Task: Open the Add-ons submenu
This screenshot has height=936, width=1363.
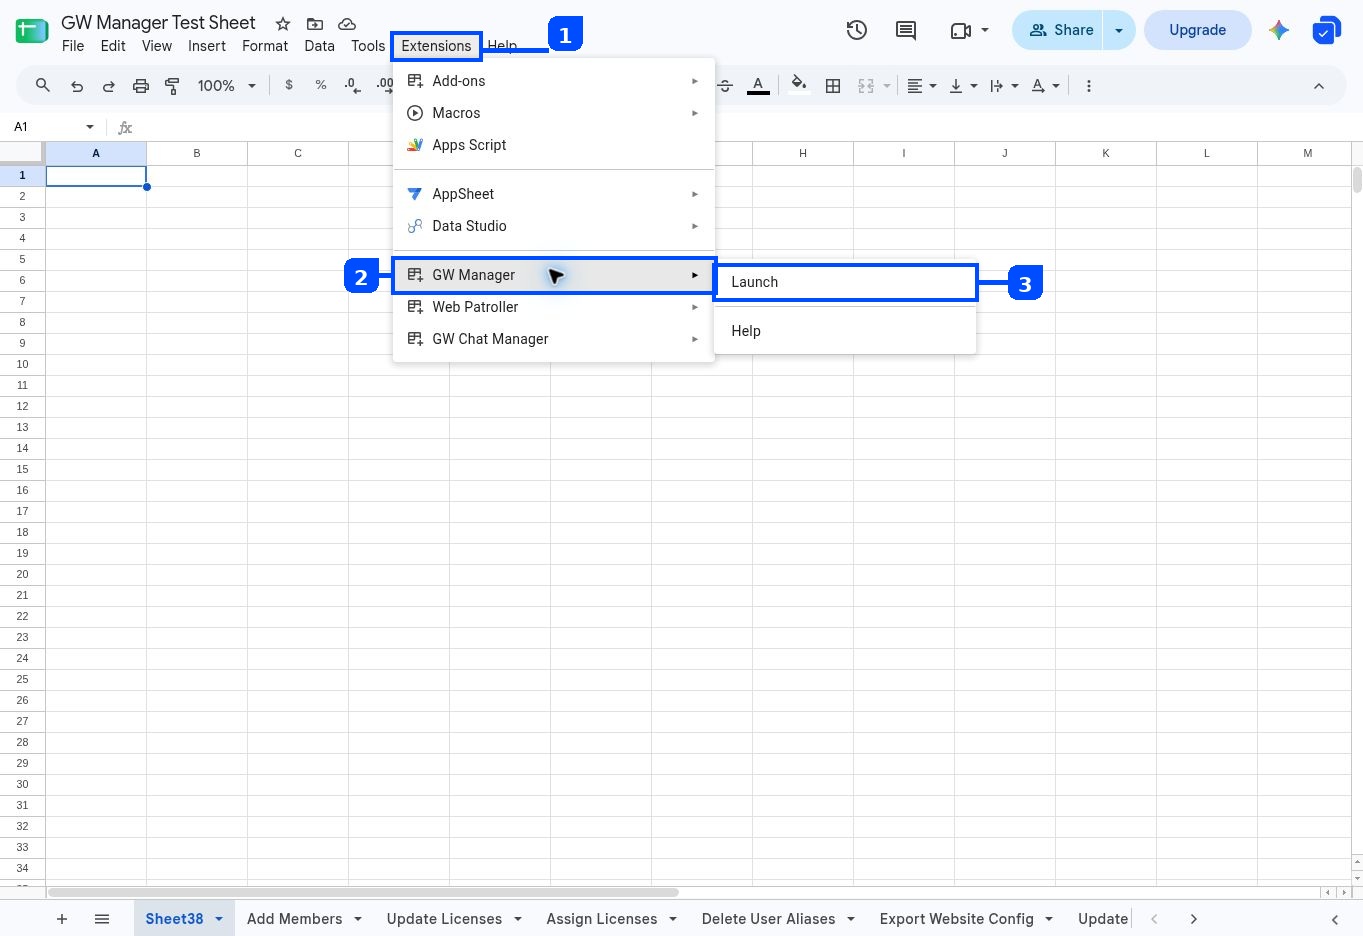Action: (554, 81)
